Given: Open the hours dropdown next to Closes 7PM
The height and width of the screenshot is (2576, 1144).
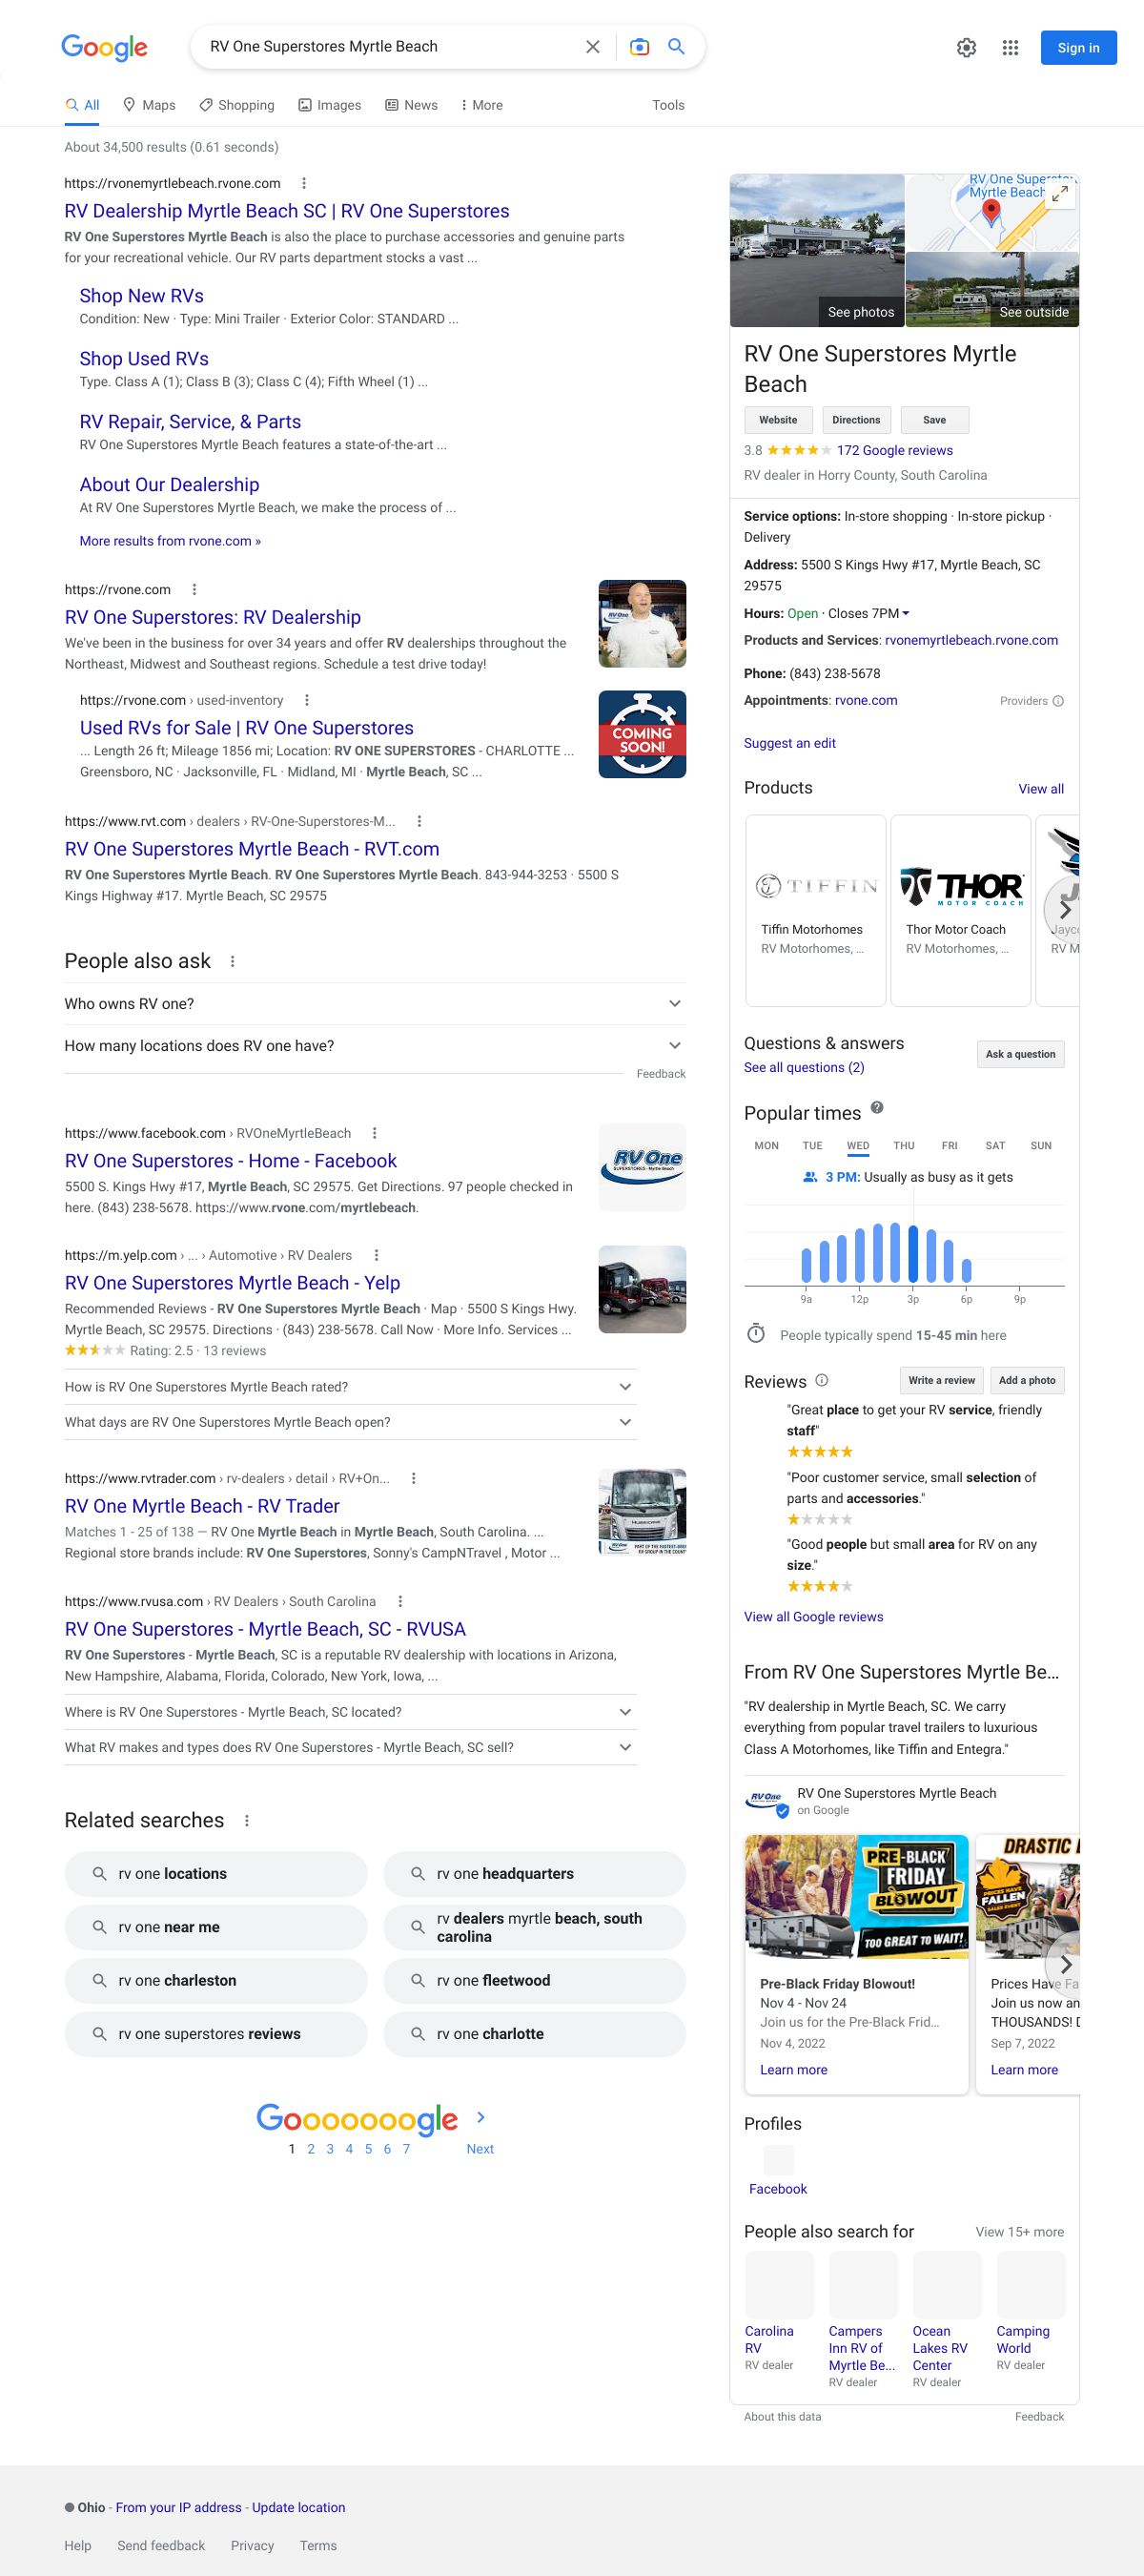Looking at the screenshot, I should [906, 614].
